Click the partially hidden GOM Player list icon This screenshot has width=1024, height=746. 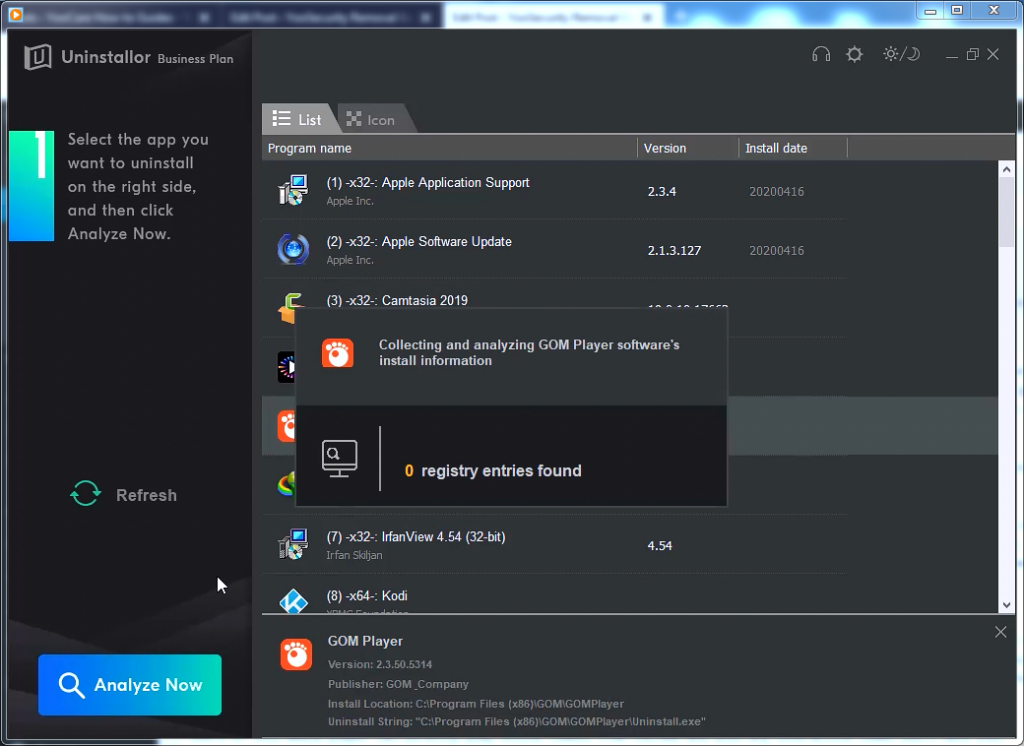click(x=286, y=426)
